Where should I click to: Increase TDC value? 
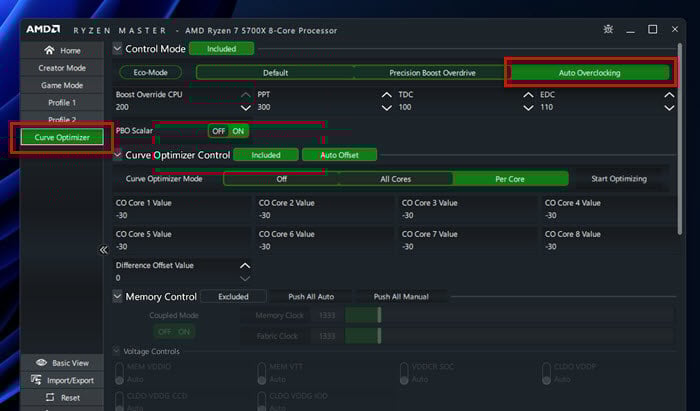[528, 95]
